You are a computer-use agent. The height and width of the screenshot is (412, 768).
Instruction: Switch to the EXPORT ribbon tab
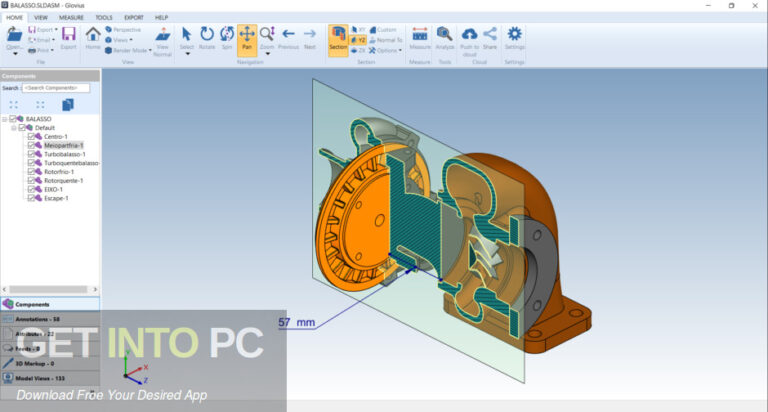(x=134, y=18)
